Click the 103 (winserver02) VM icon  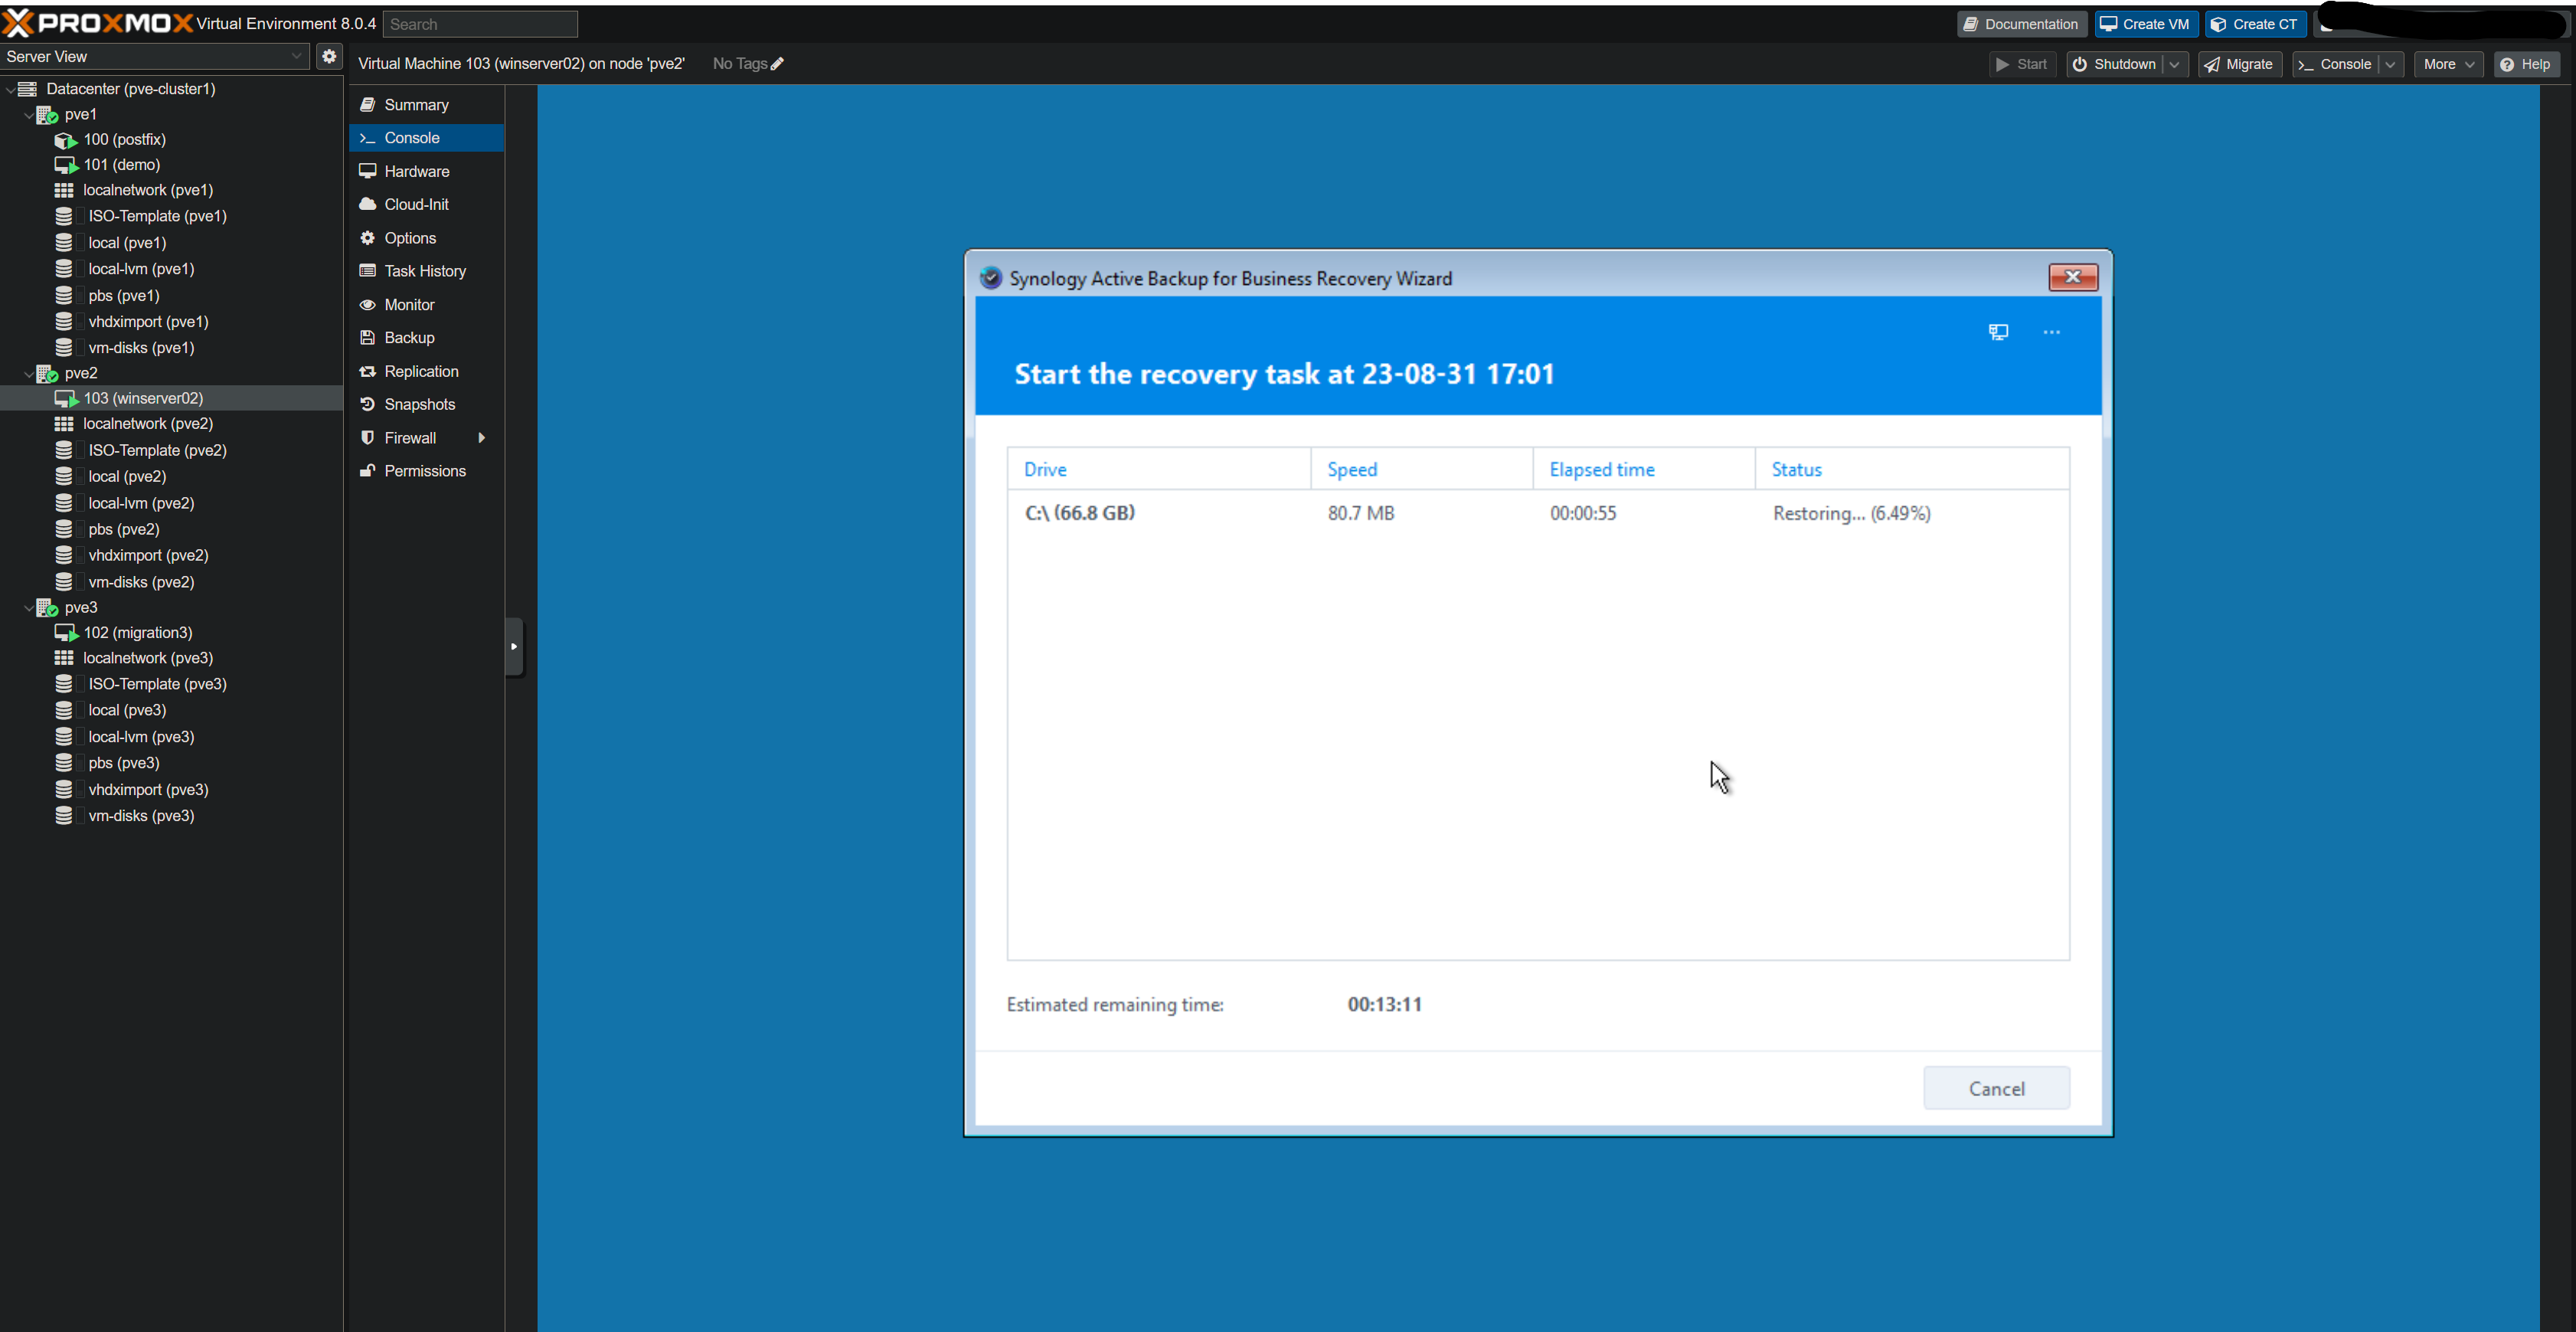[65, 398]
